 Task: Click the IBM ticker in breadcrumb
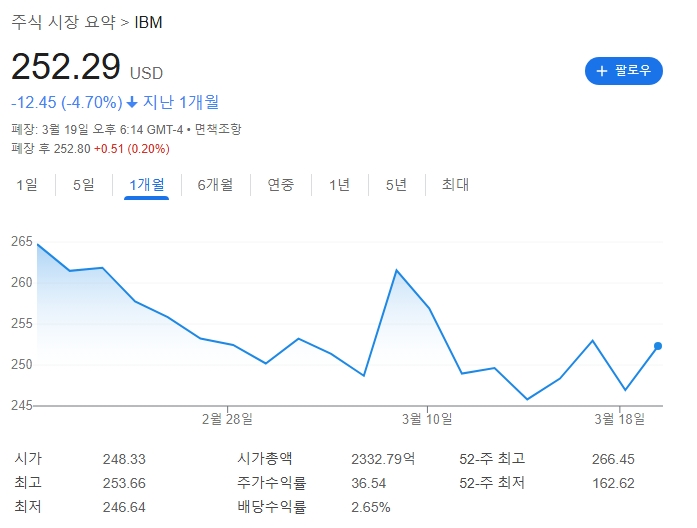tap(148, 22)
